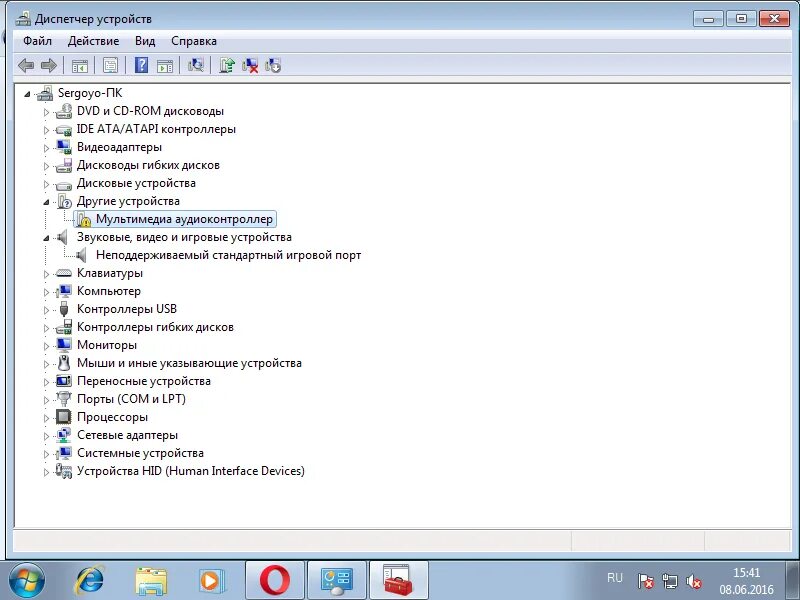
Task: Click the Видеоадаптеры category icon
Action: click(x=64, y=147)
